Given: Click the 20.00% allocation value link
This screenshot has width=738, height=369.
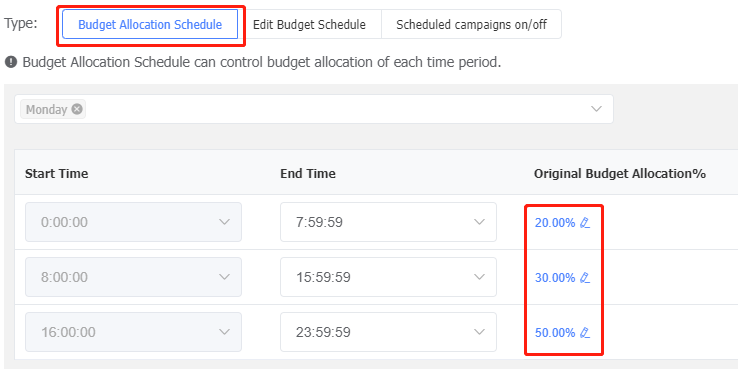Looking at the screenshot, I should 555,223.
